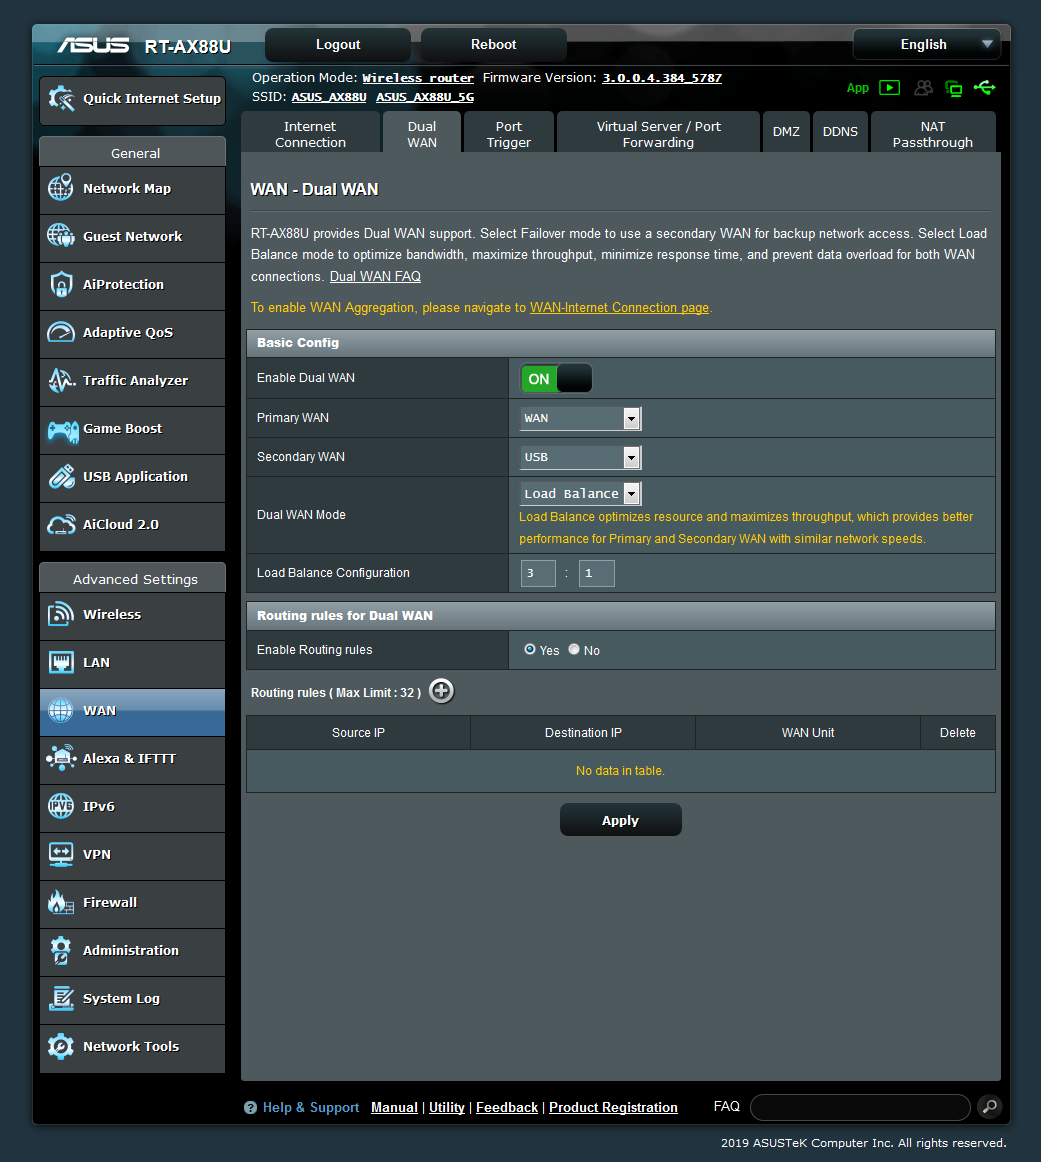Open Administration gear-person icon
The width and height of the screenshot is (1041, 1162).
point(61,950)
